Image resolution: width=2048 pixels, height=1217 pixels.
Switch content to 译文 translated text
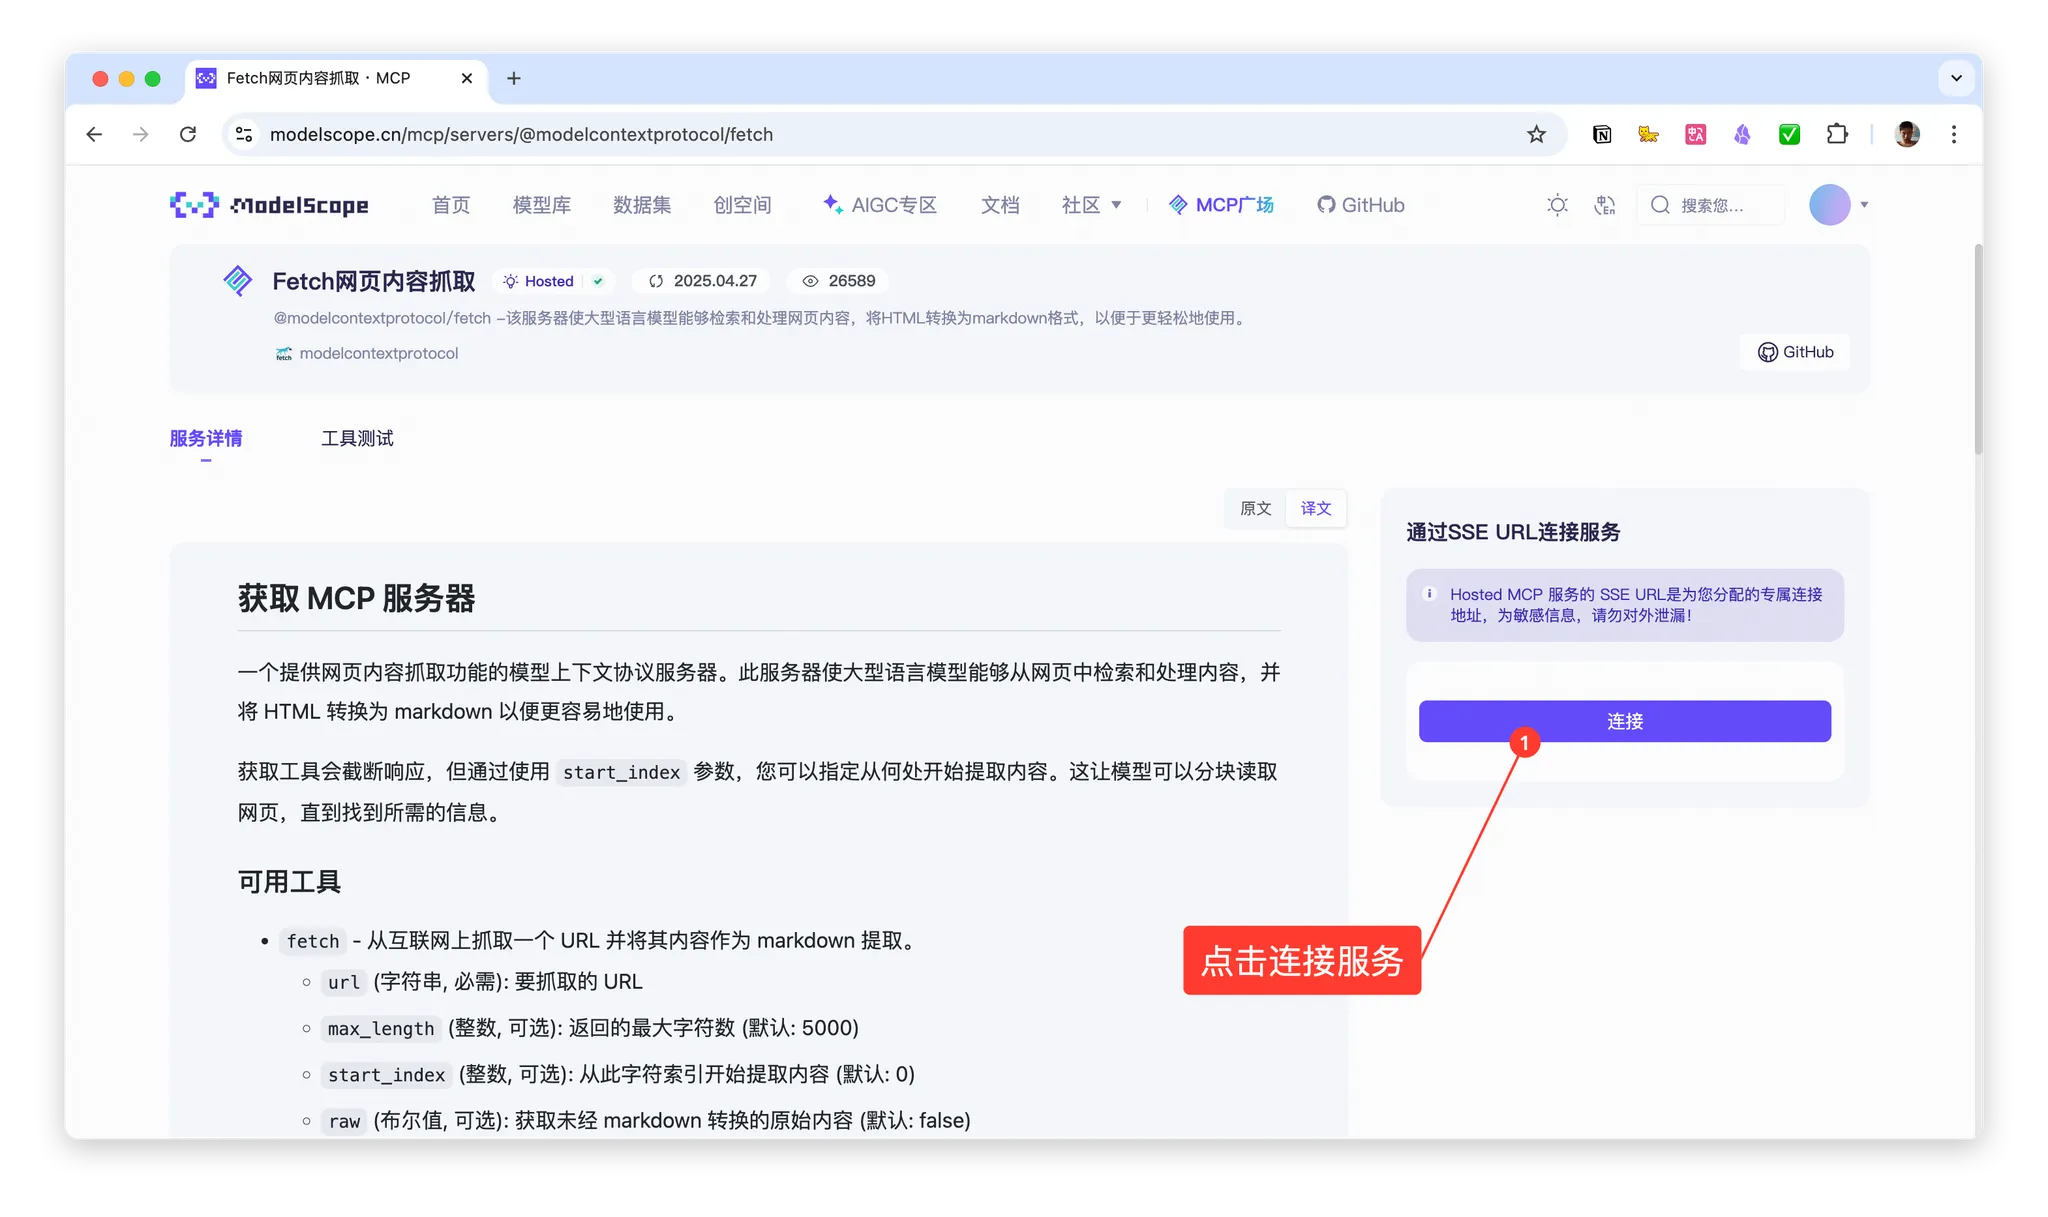1315,508
